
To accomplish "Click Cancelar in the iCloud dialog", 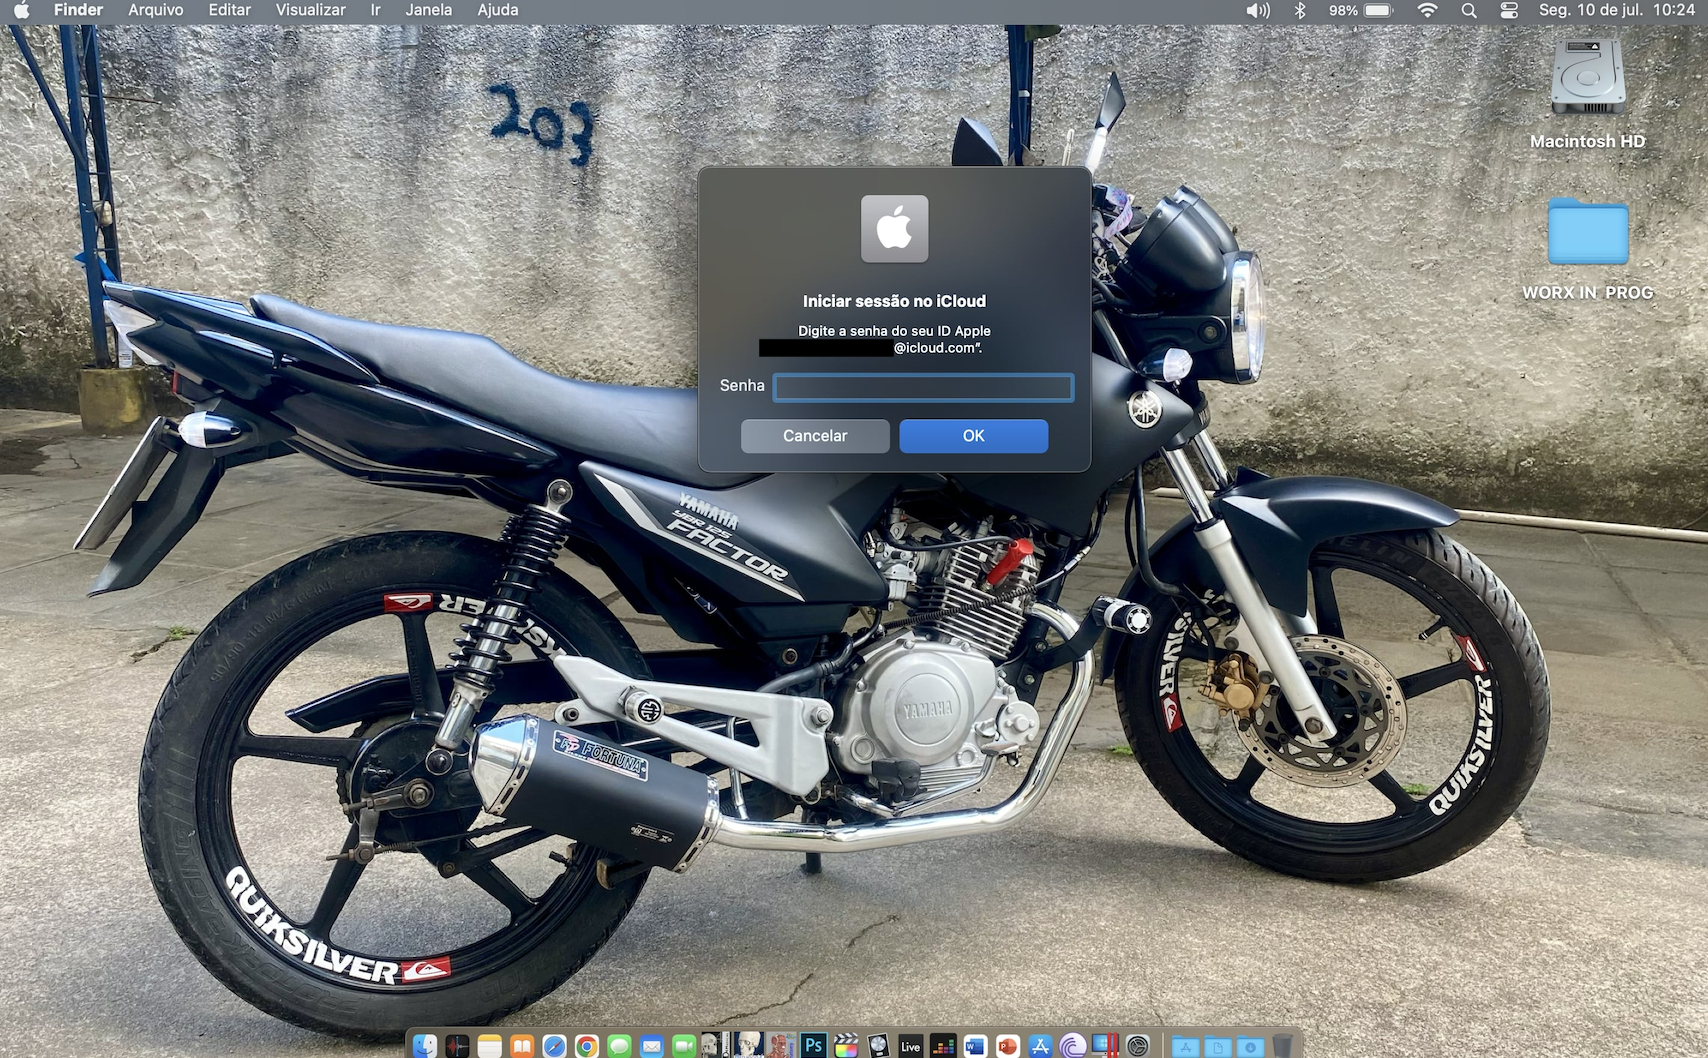I will pos(814,436).
